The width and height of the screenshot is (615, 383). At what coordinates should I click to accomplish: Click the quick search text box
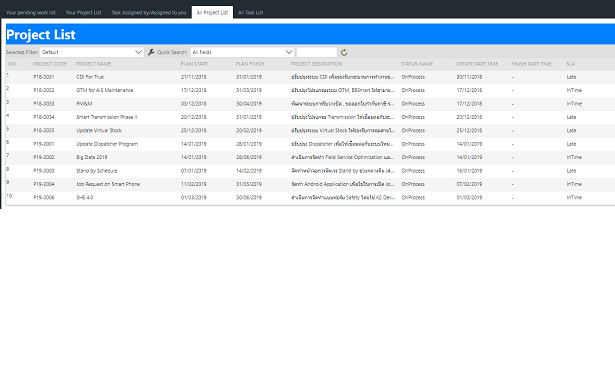[x=317, y=52]
